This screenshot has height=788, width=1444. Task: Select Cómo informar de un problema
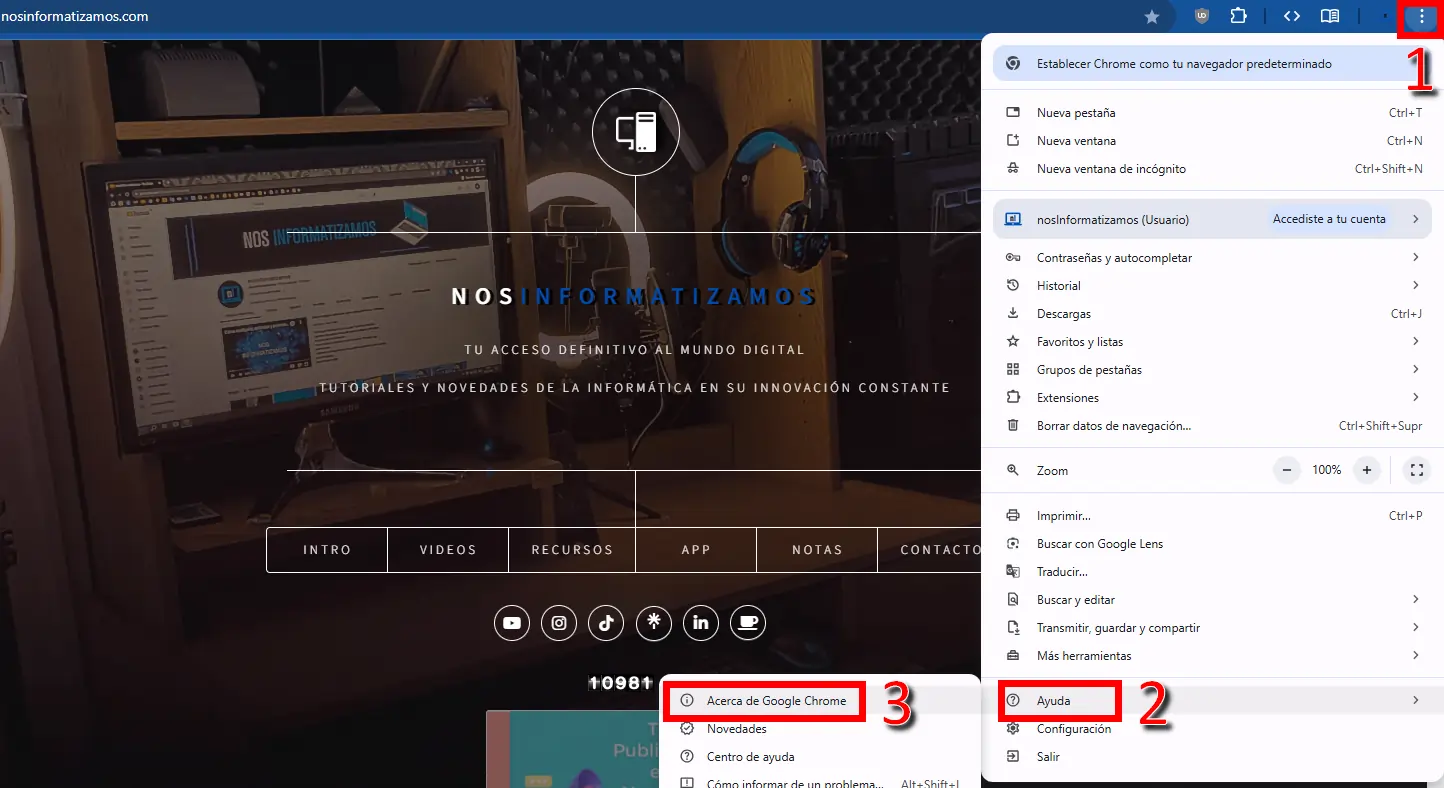click(x=820, y=780)
